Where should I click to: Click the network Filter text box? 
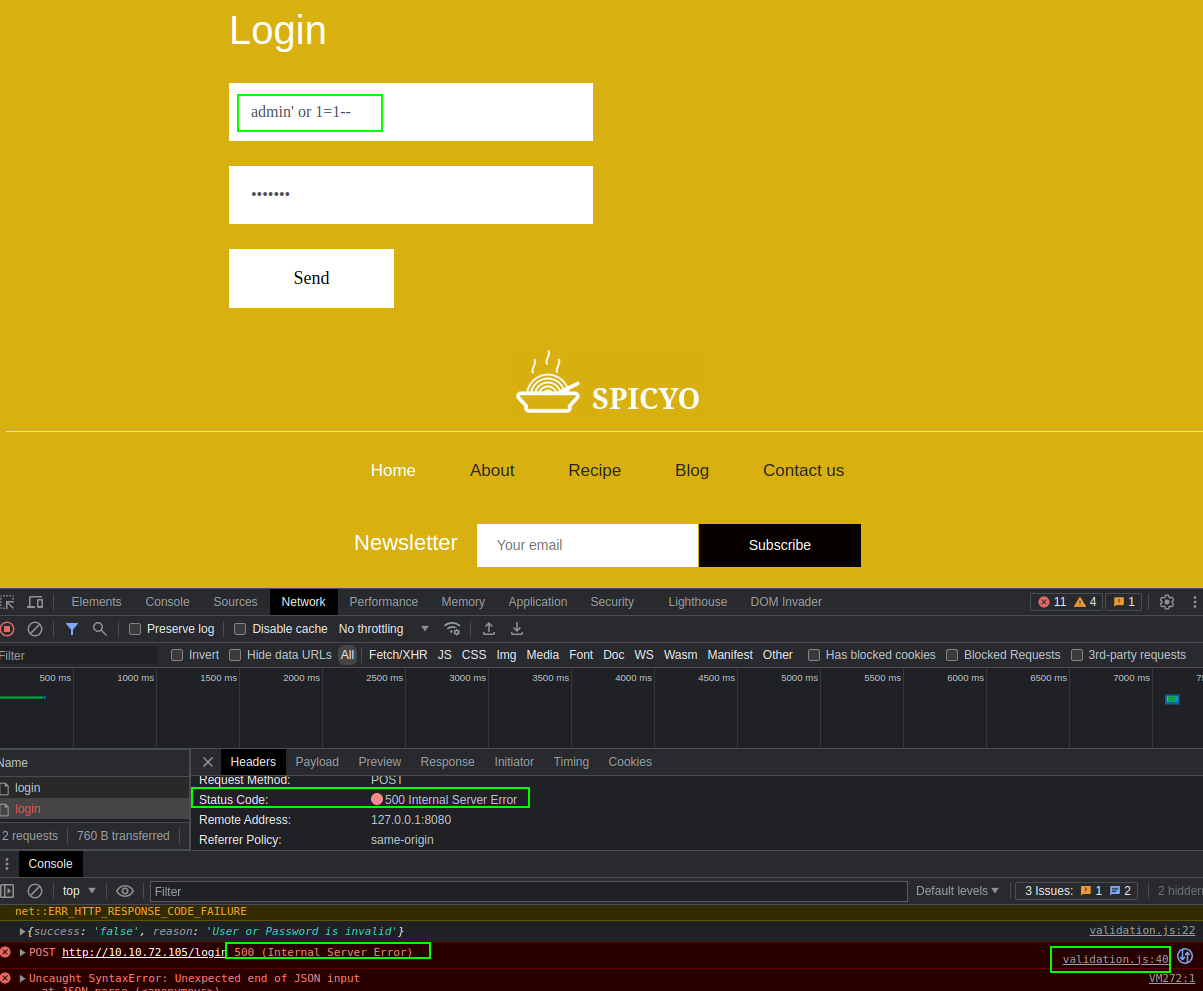pyautogui.click(x=79, y=655)
